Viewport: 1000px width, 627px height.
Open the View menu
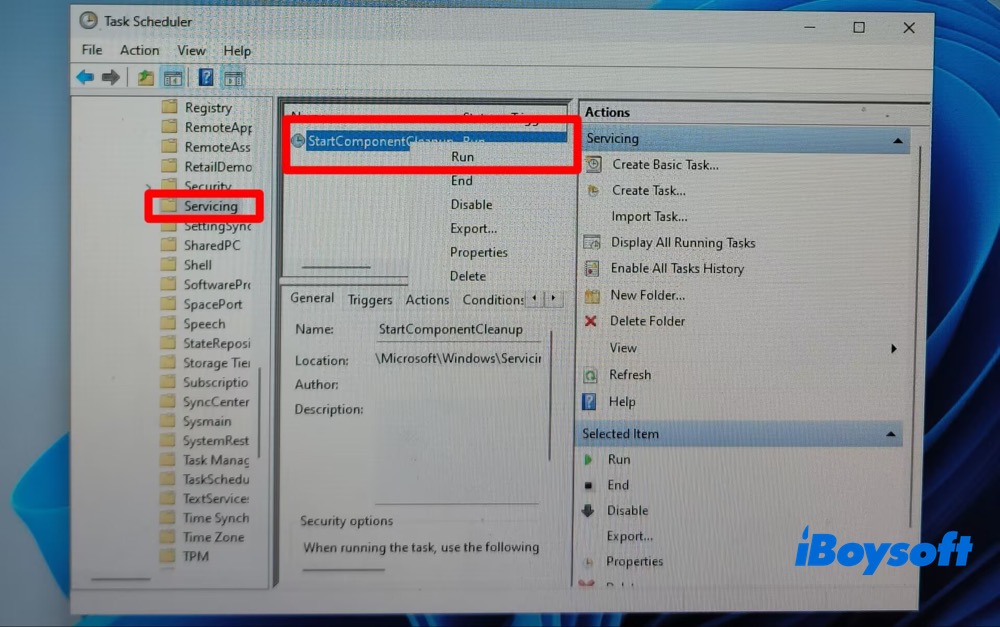click(x=191, y=50)
